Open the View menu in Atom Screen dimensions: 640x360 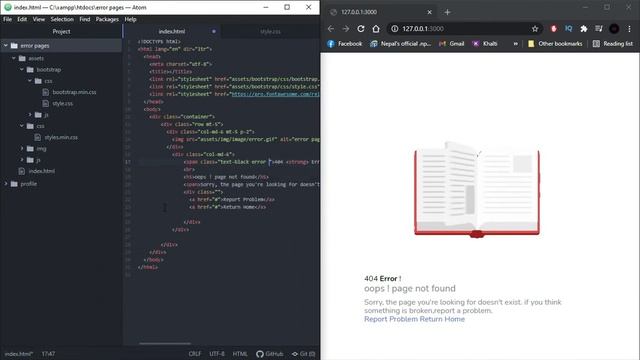point(39,19)
